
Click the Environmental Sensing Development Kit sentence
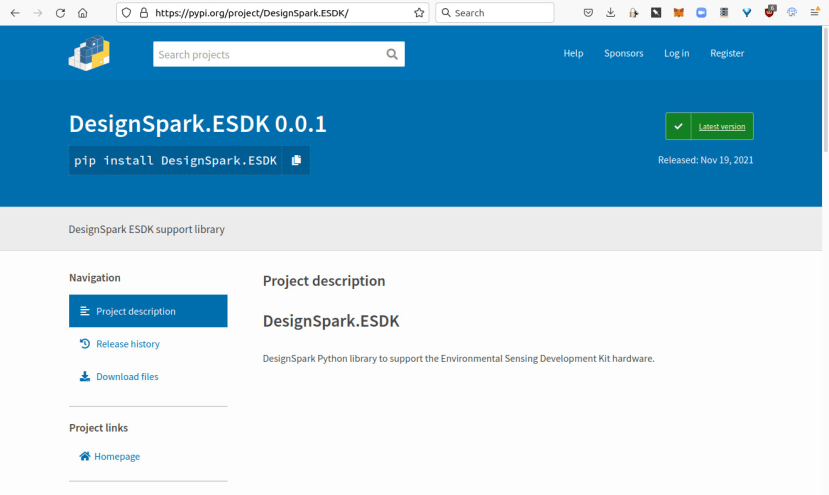[x=458, y=359]
